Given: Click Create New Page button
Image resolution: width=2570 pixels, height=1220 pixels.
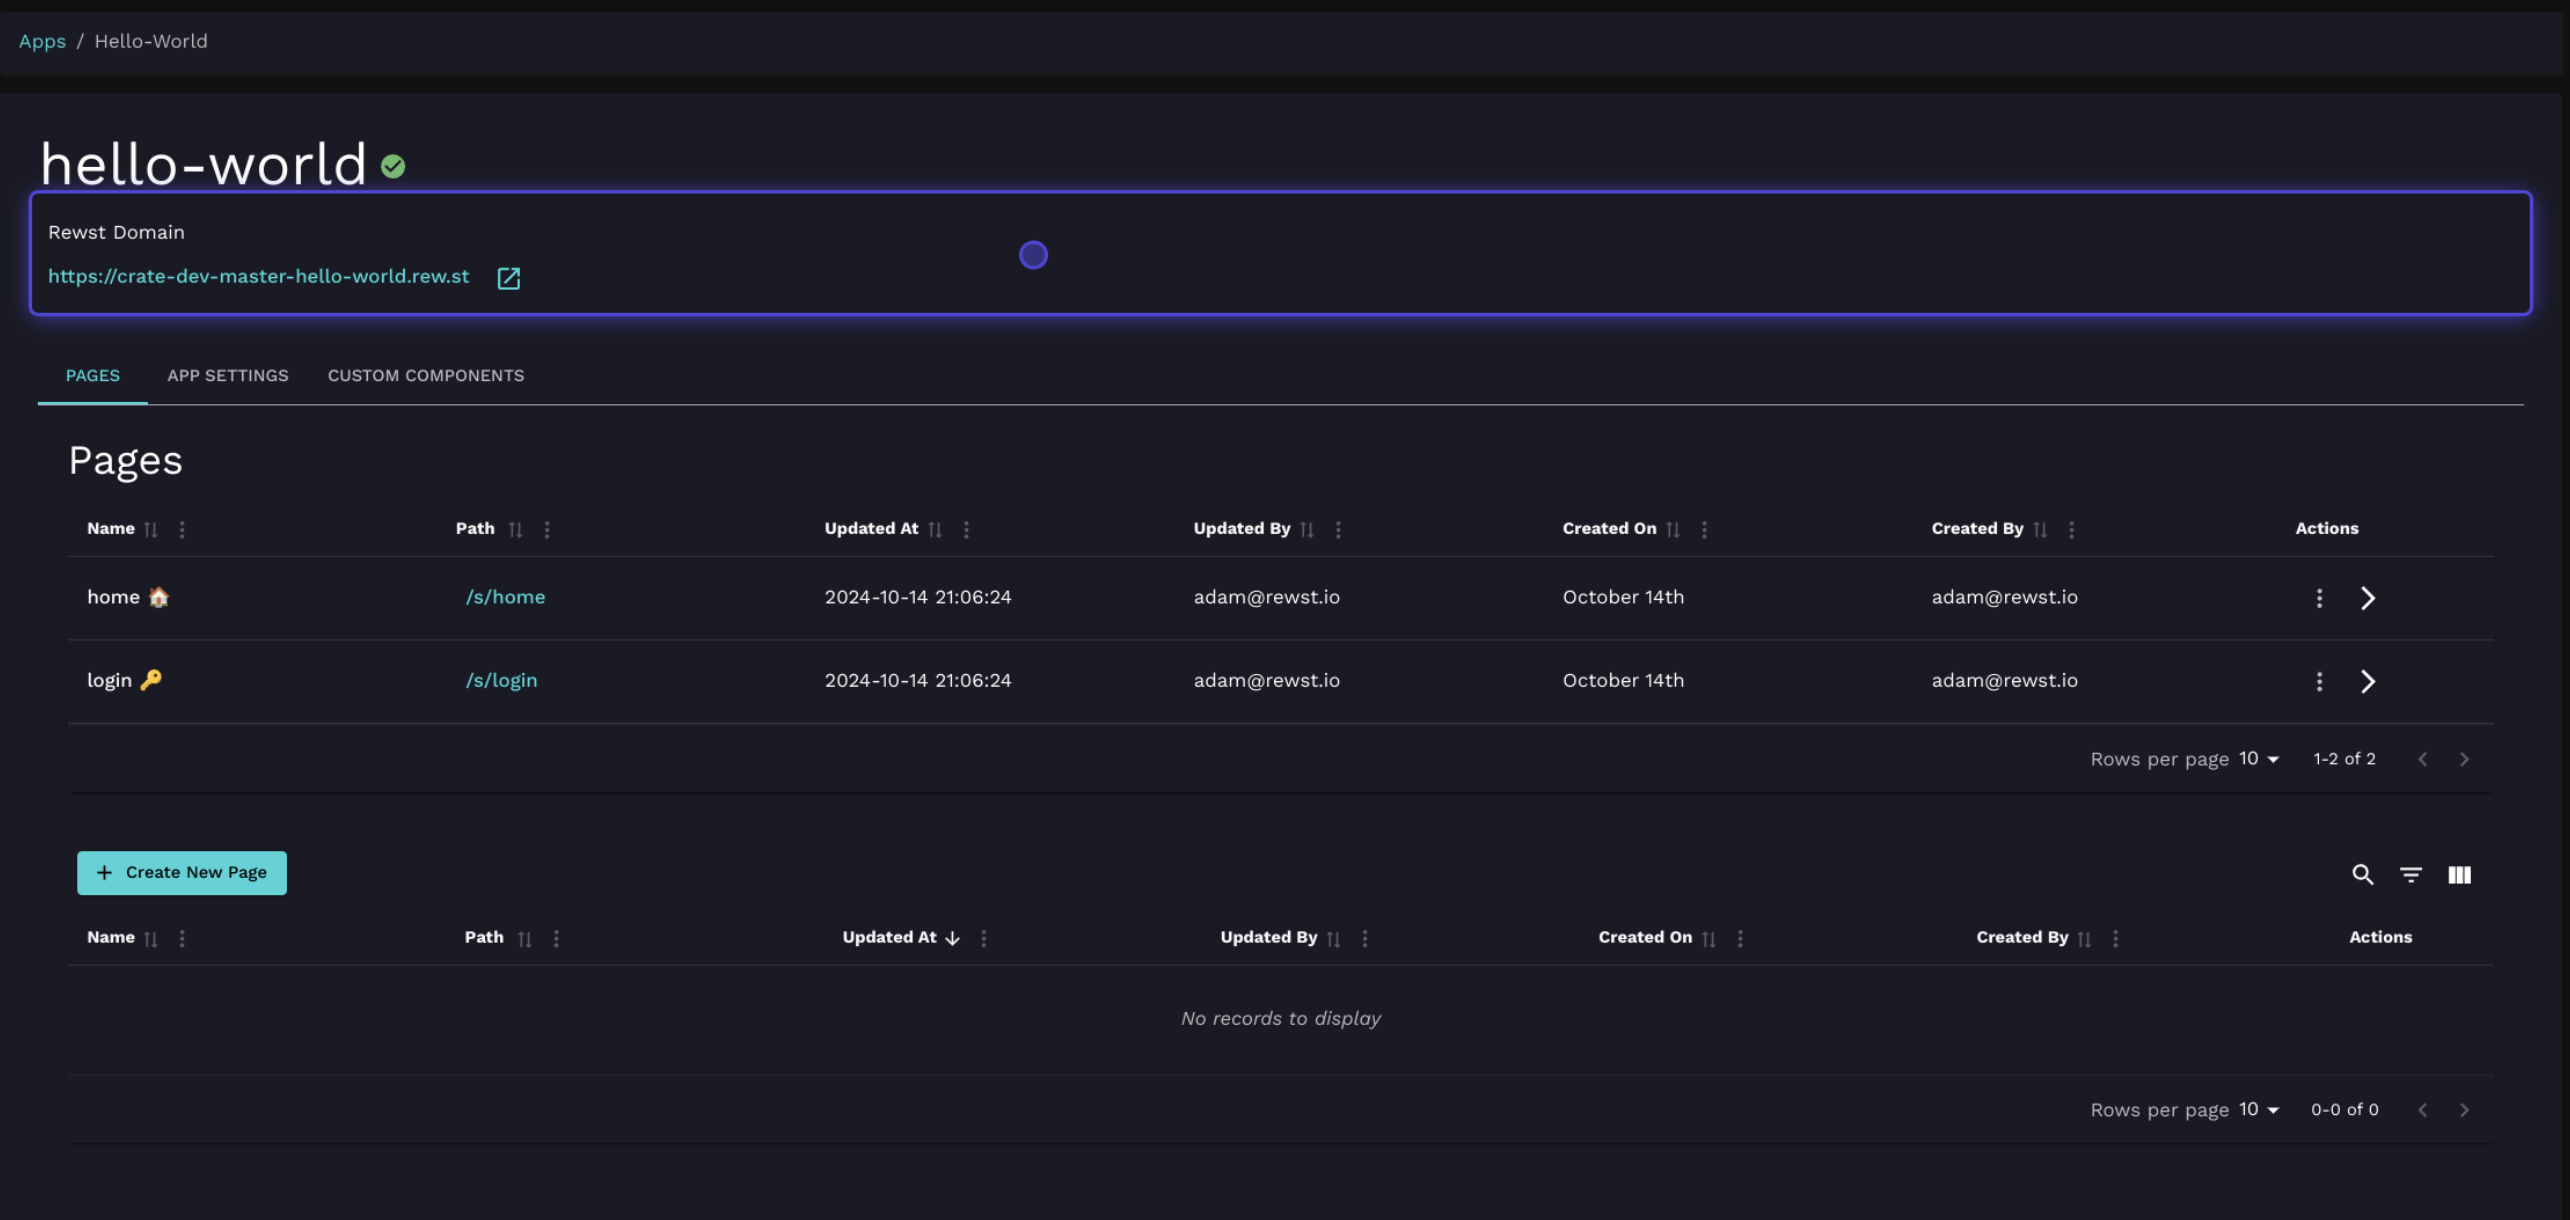Looking at the screenshot, I should 182,873.
